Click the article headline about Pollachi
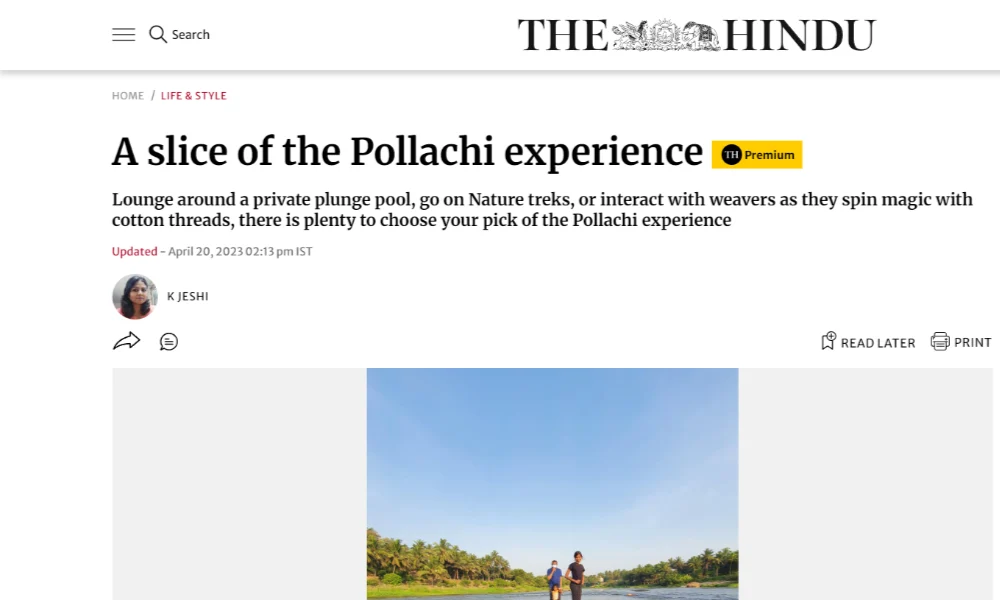The width and height of the screenshot is (1000, 600). (x=408, y=152)
